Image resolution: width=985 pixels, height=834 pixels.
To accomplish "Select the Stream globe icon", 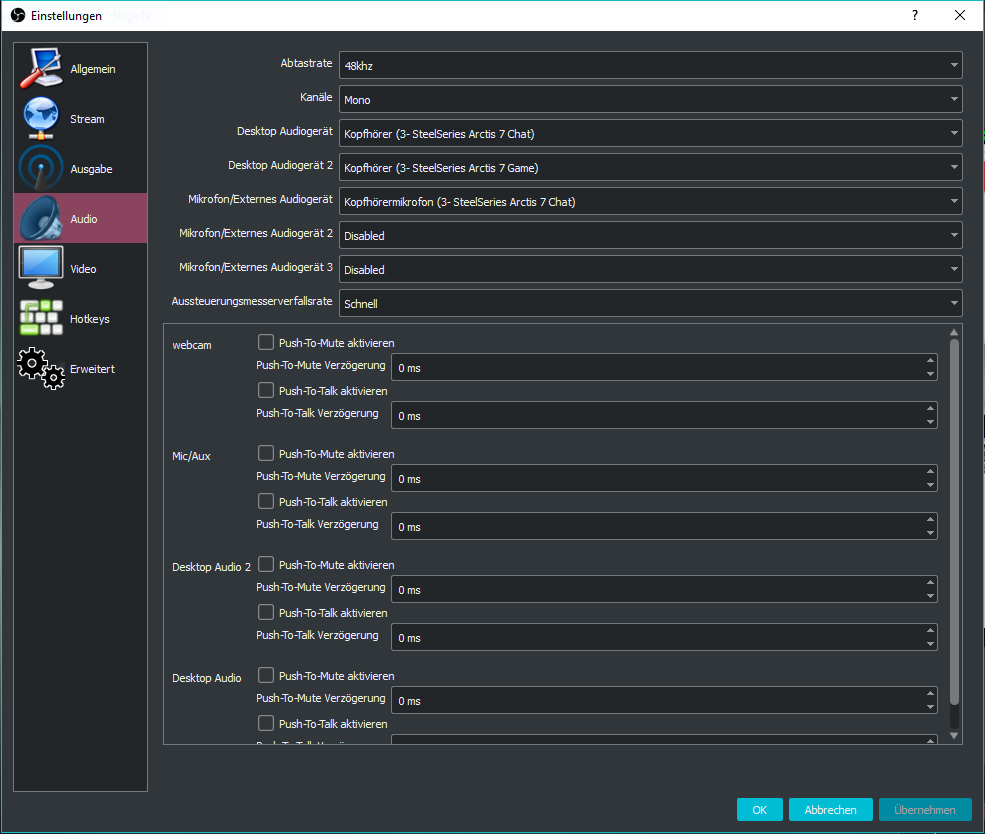I will click(41, 118).
